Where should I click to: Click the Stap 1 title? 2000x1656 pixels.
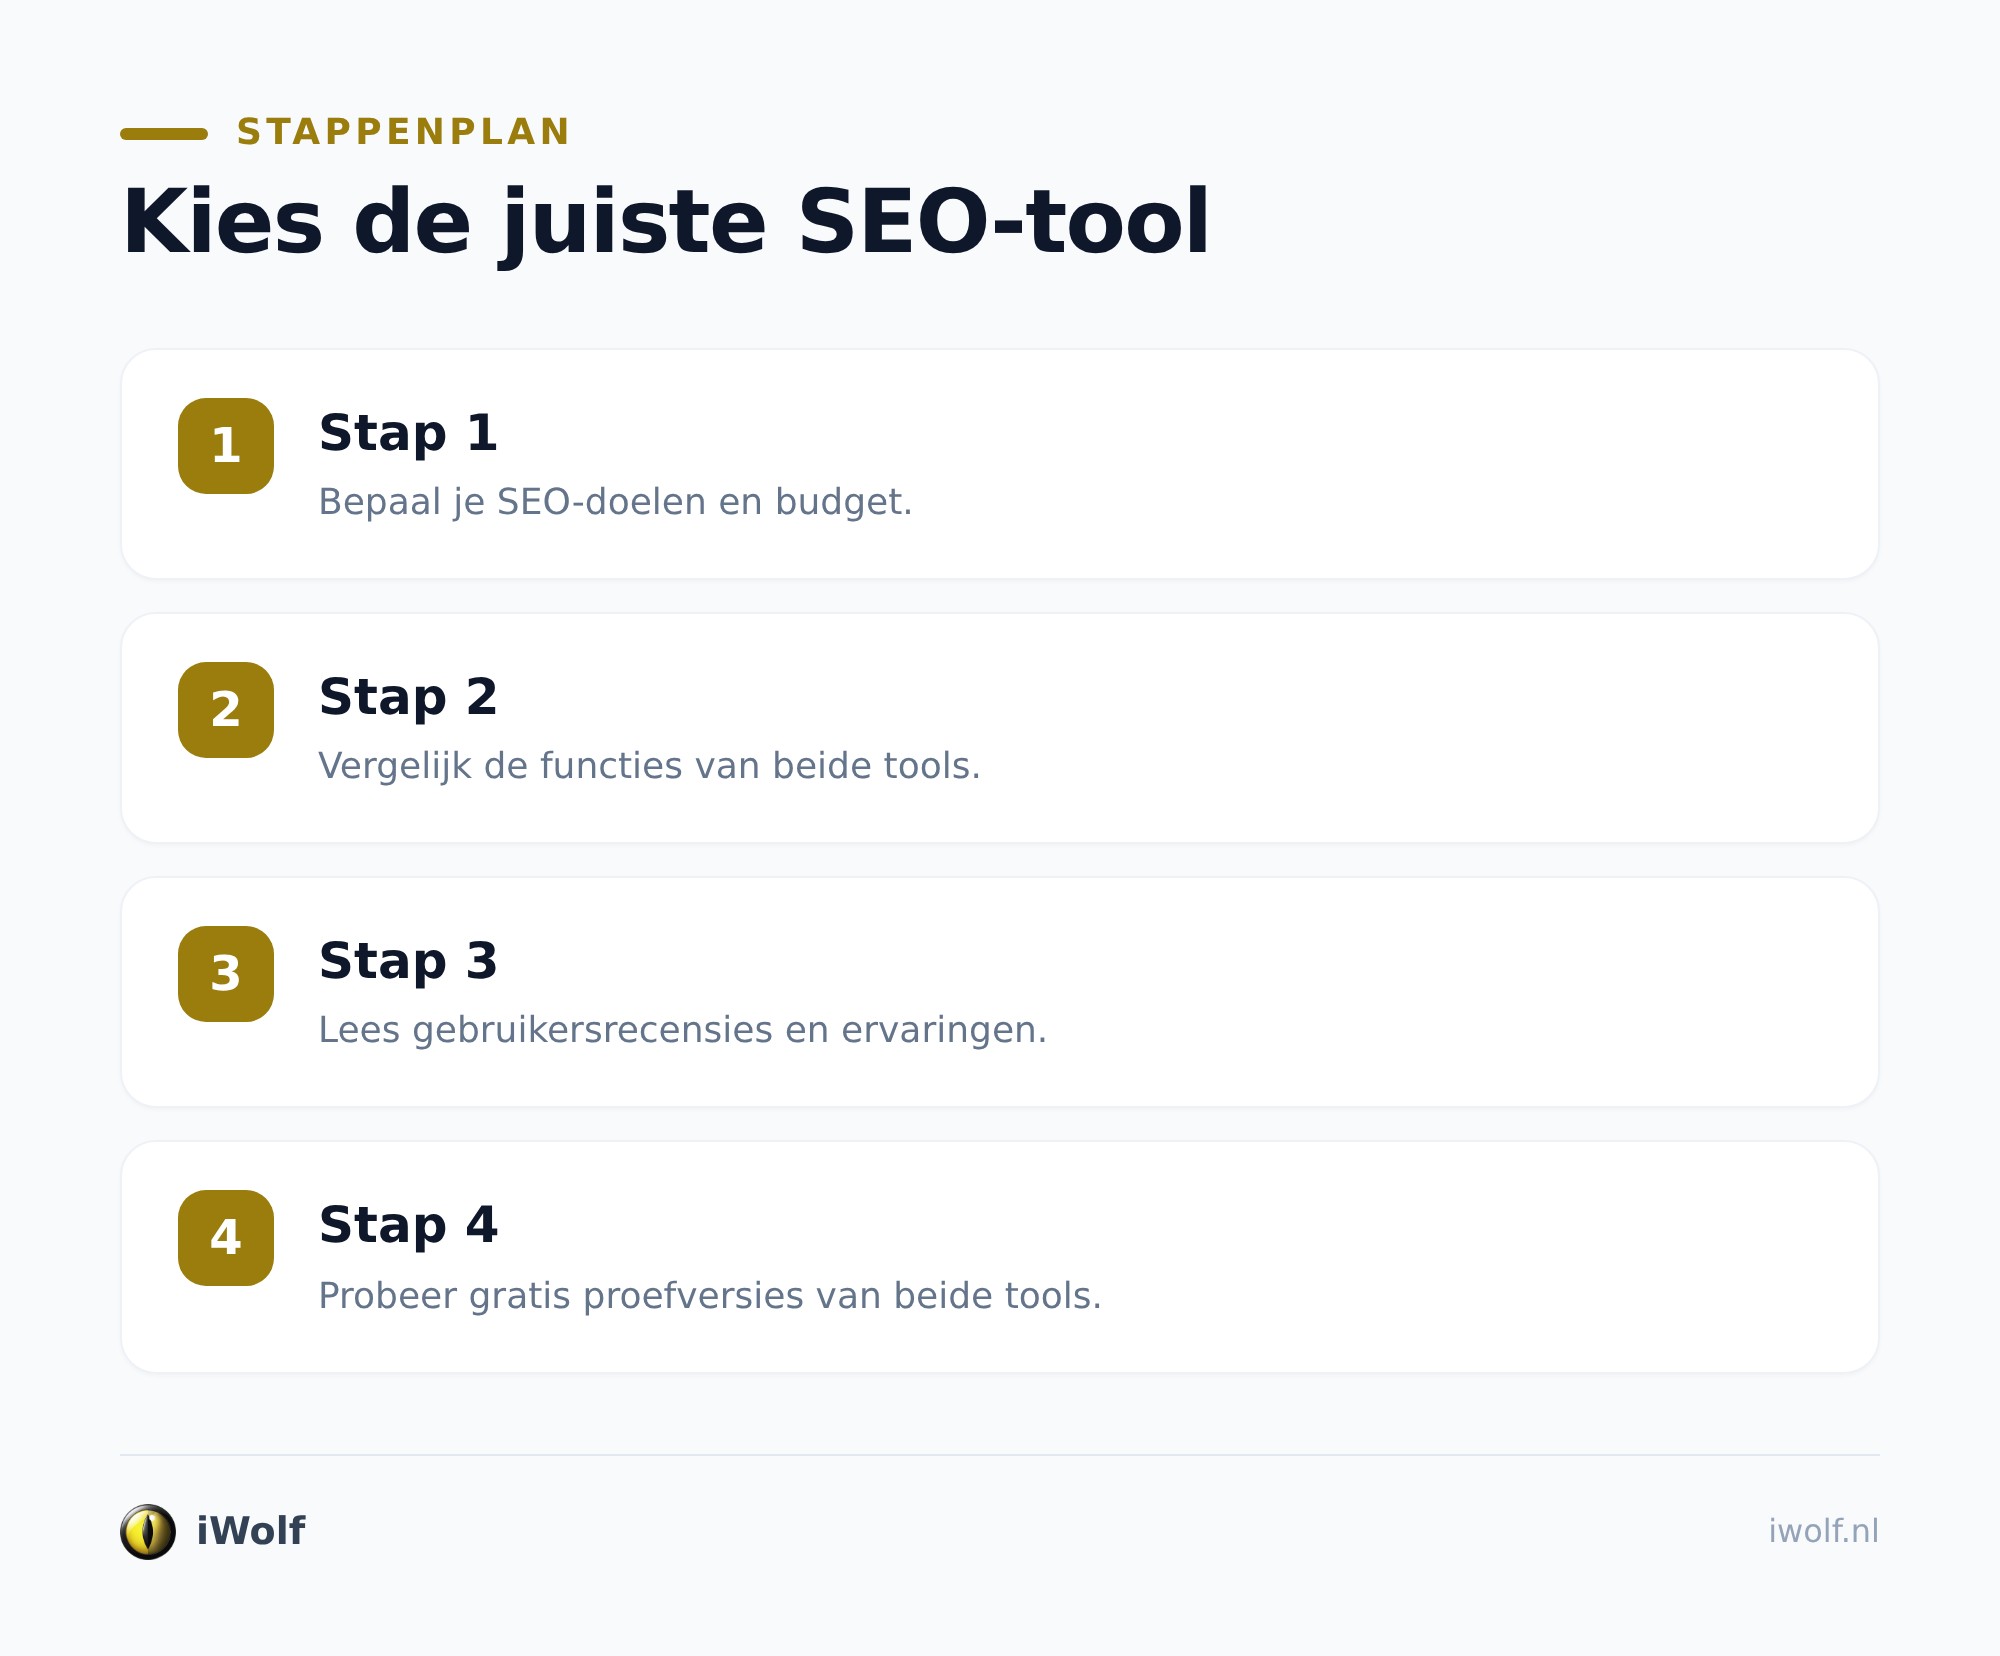point(408,433)
